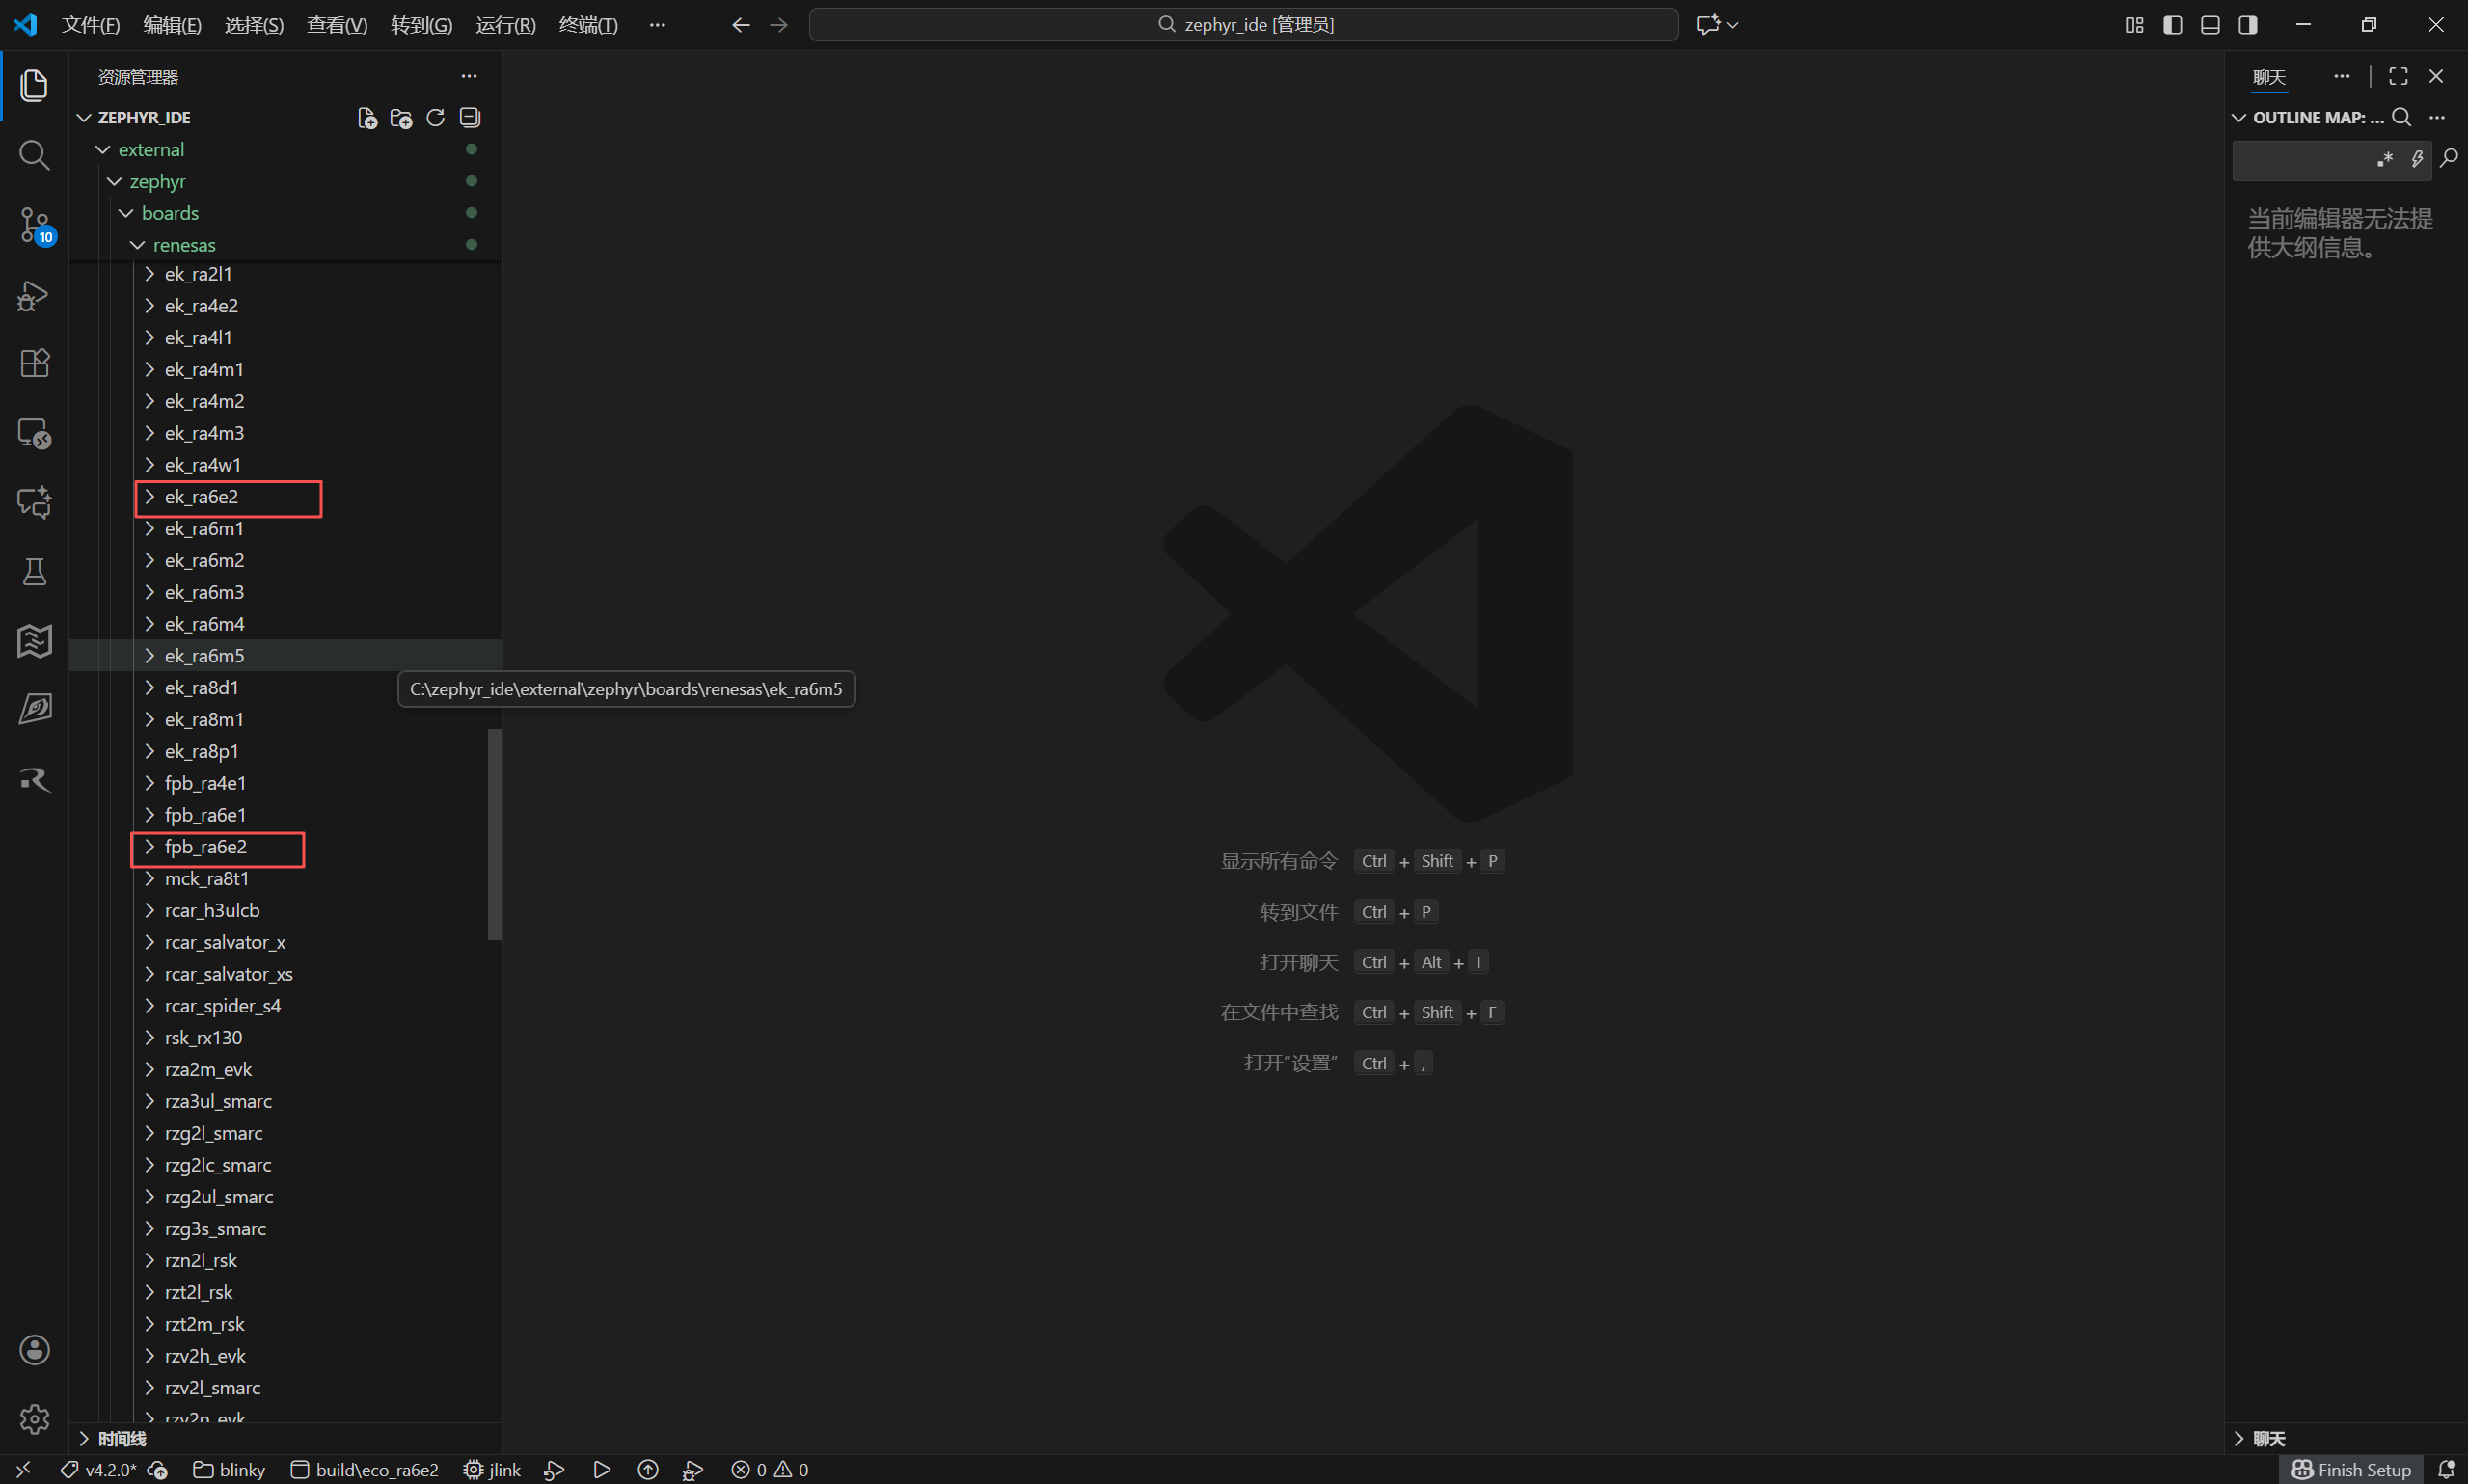This screenshot has height=1484, width=2468.
Task: Click build\eco_ra6e2 in status bar
Action: pos(365,1469)
